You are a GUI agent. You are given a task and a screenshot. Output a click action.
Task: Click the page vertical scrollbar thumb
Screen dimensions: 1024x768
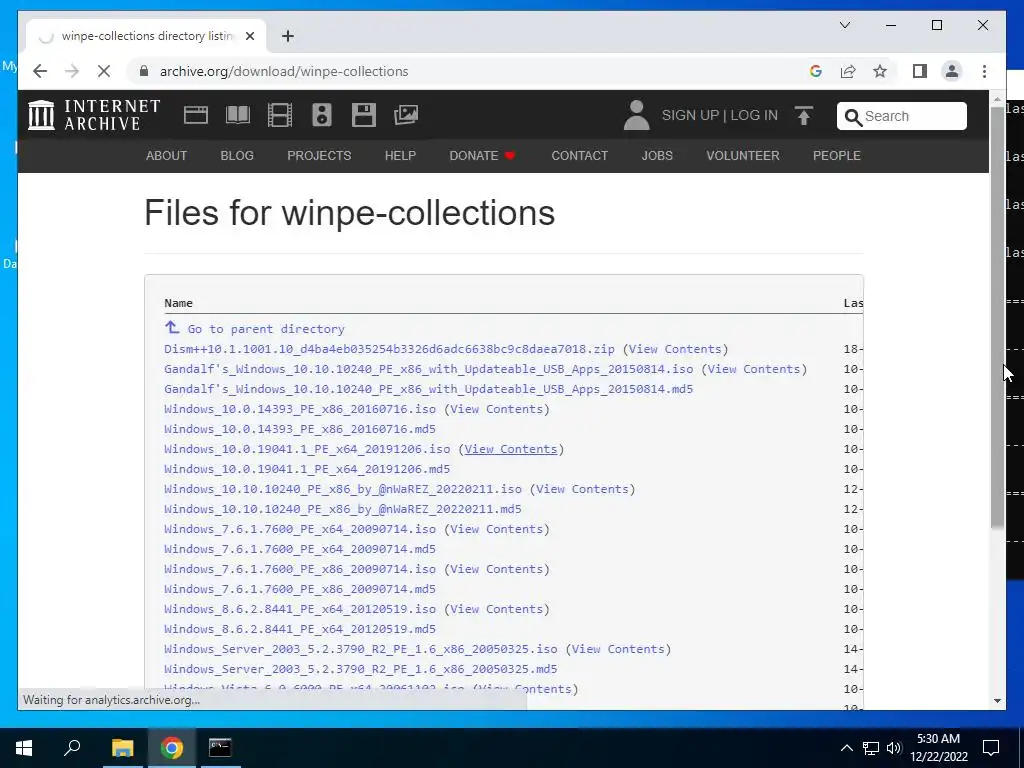[x=997, y=317]
